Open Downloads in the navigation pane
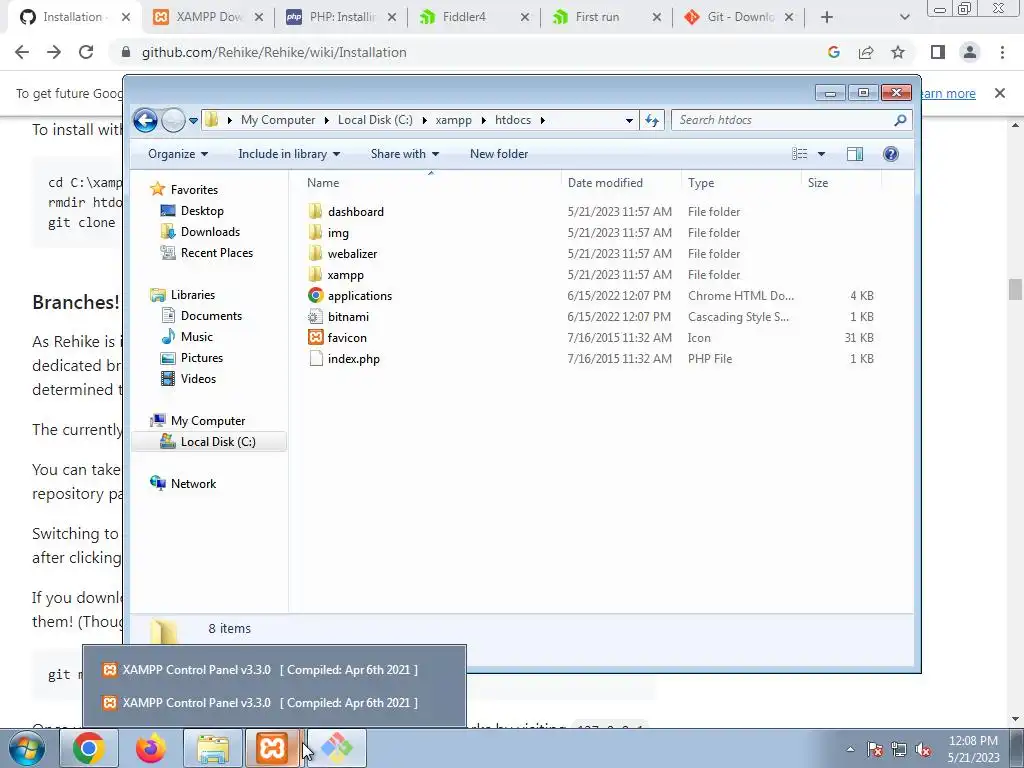1024x768 pixels. pyautogui.click(x=210, y=232)
